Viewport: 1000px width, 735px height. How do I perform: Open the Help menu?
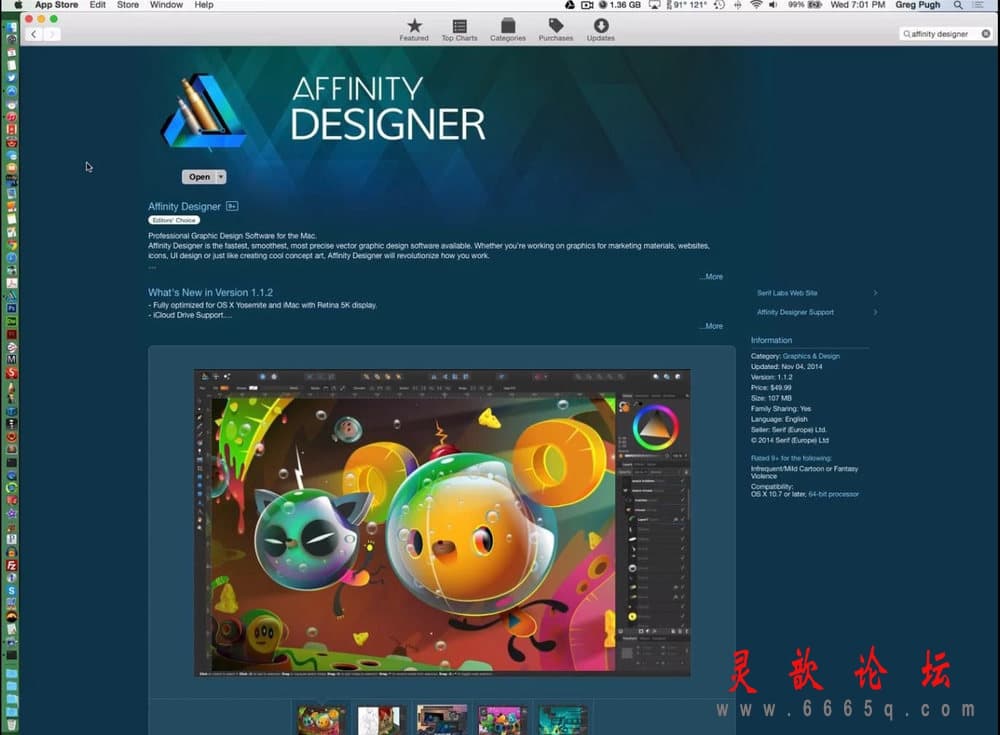click(x=204, y=4)
